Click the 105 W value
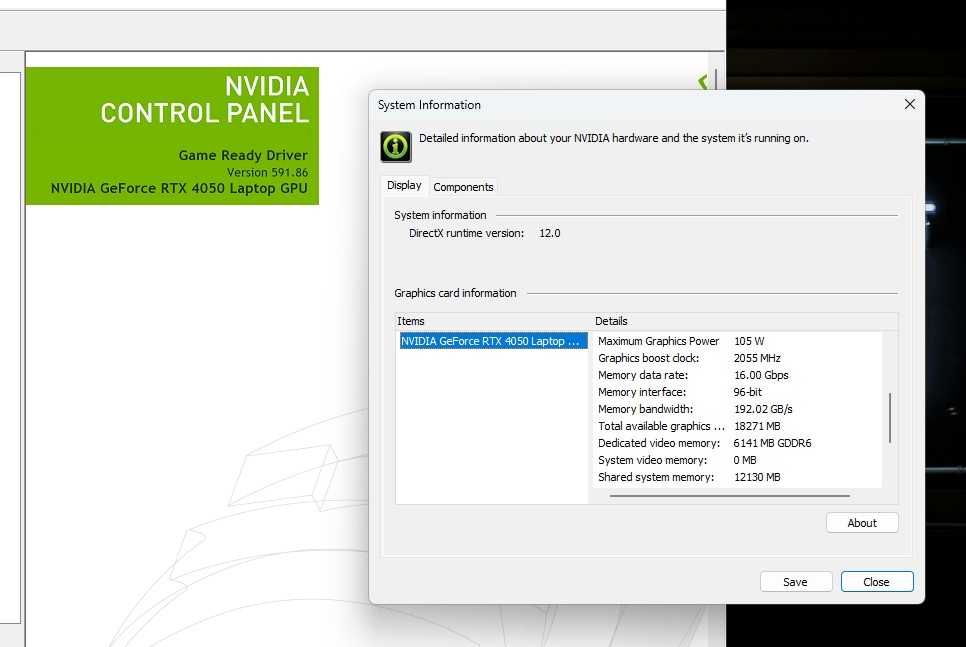This screenshot has height=647, width=966. [x=749, y=341]
